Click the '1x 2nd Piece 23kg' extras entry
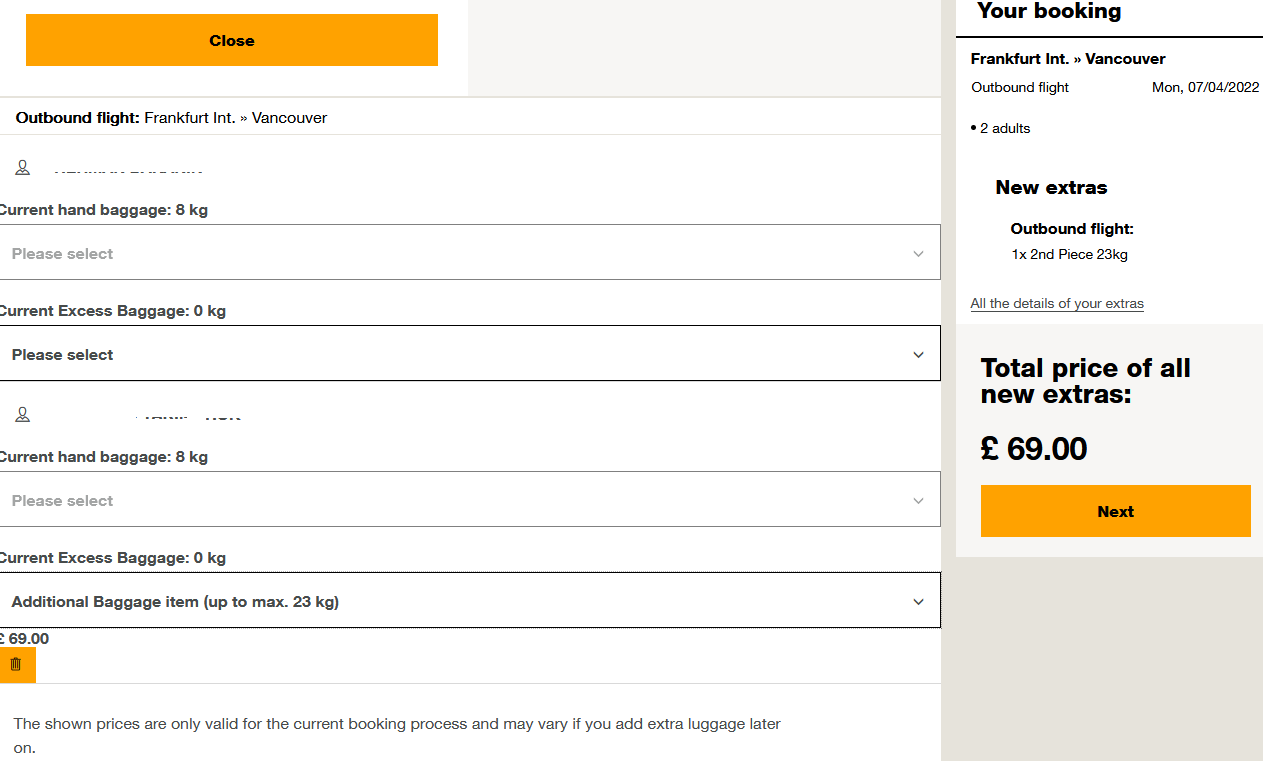1263x761 pixels. (1069, 254)
